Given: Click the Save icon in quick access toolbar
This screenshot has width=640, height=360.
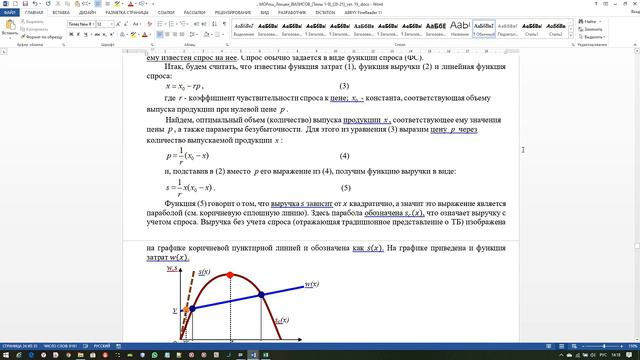Looking at the screenshot, I should (25, 4).
